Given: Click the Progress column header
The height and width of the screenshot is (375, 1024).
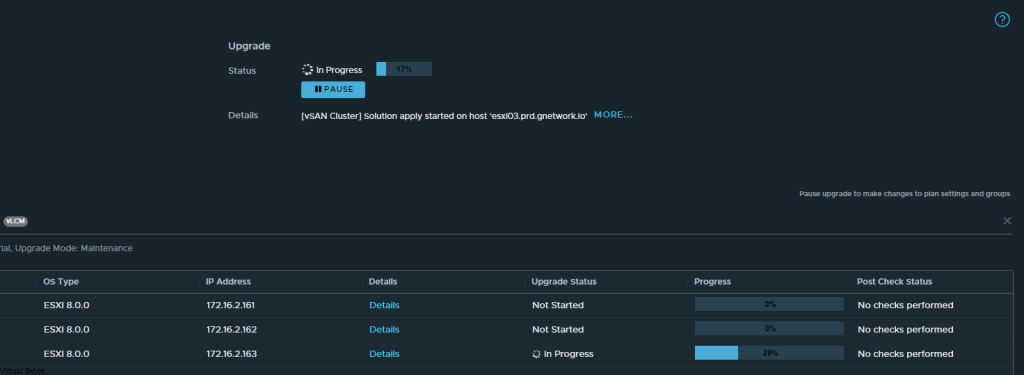Looking at the screenshot, I should tap(712, 282).
